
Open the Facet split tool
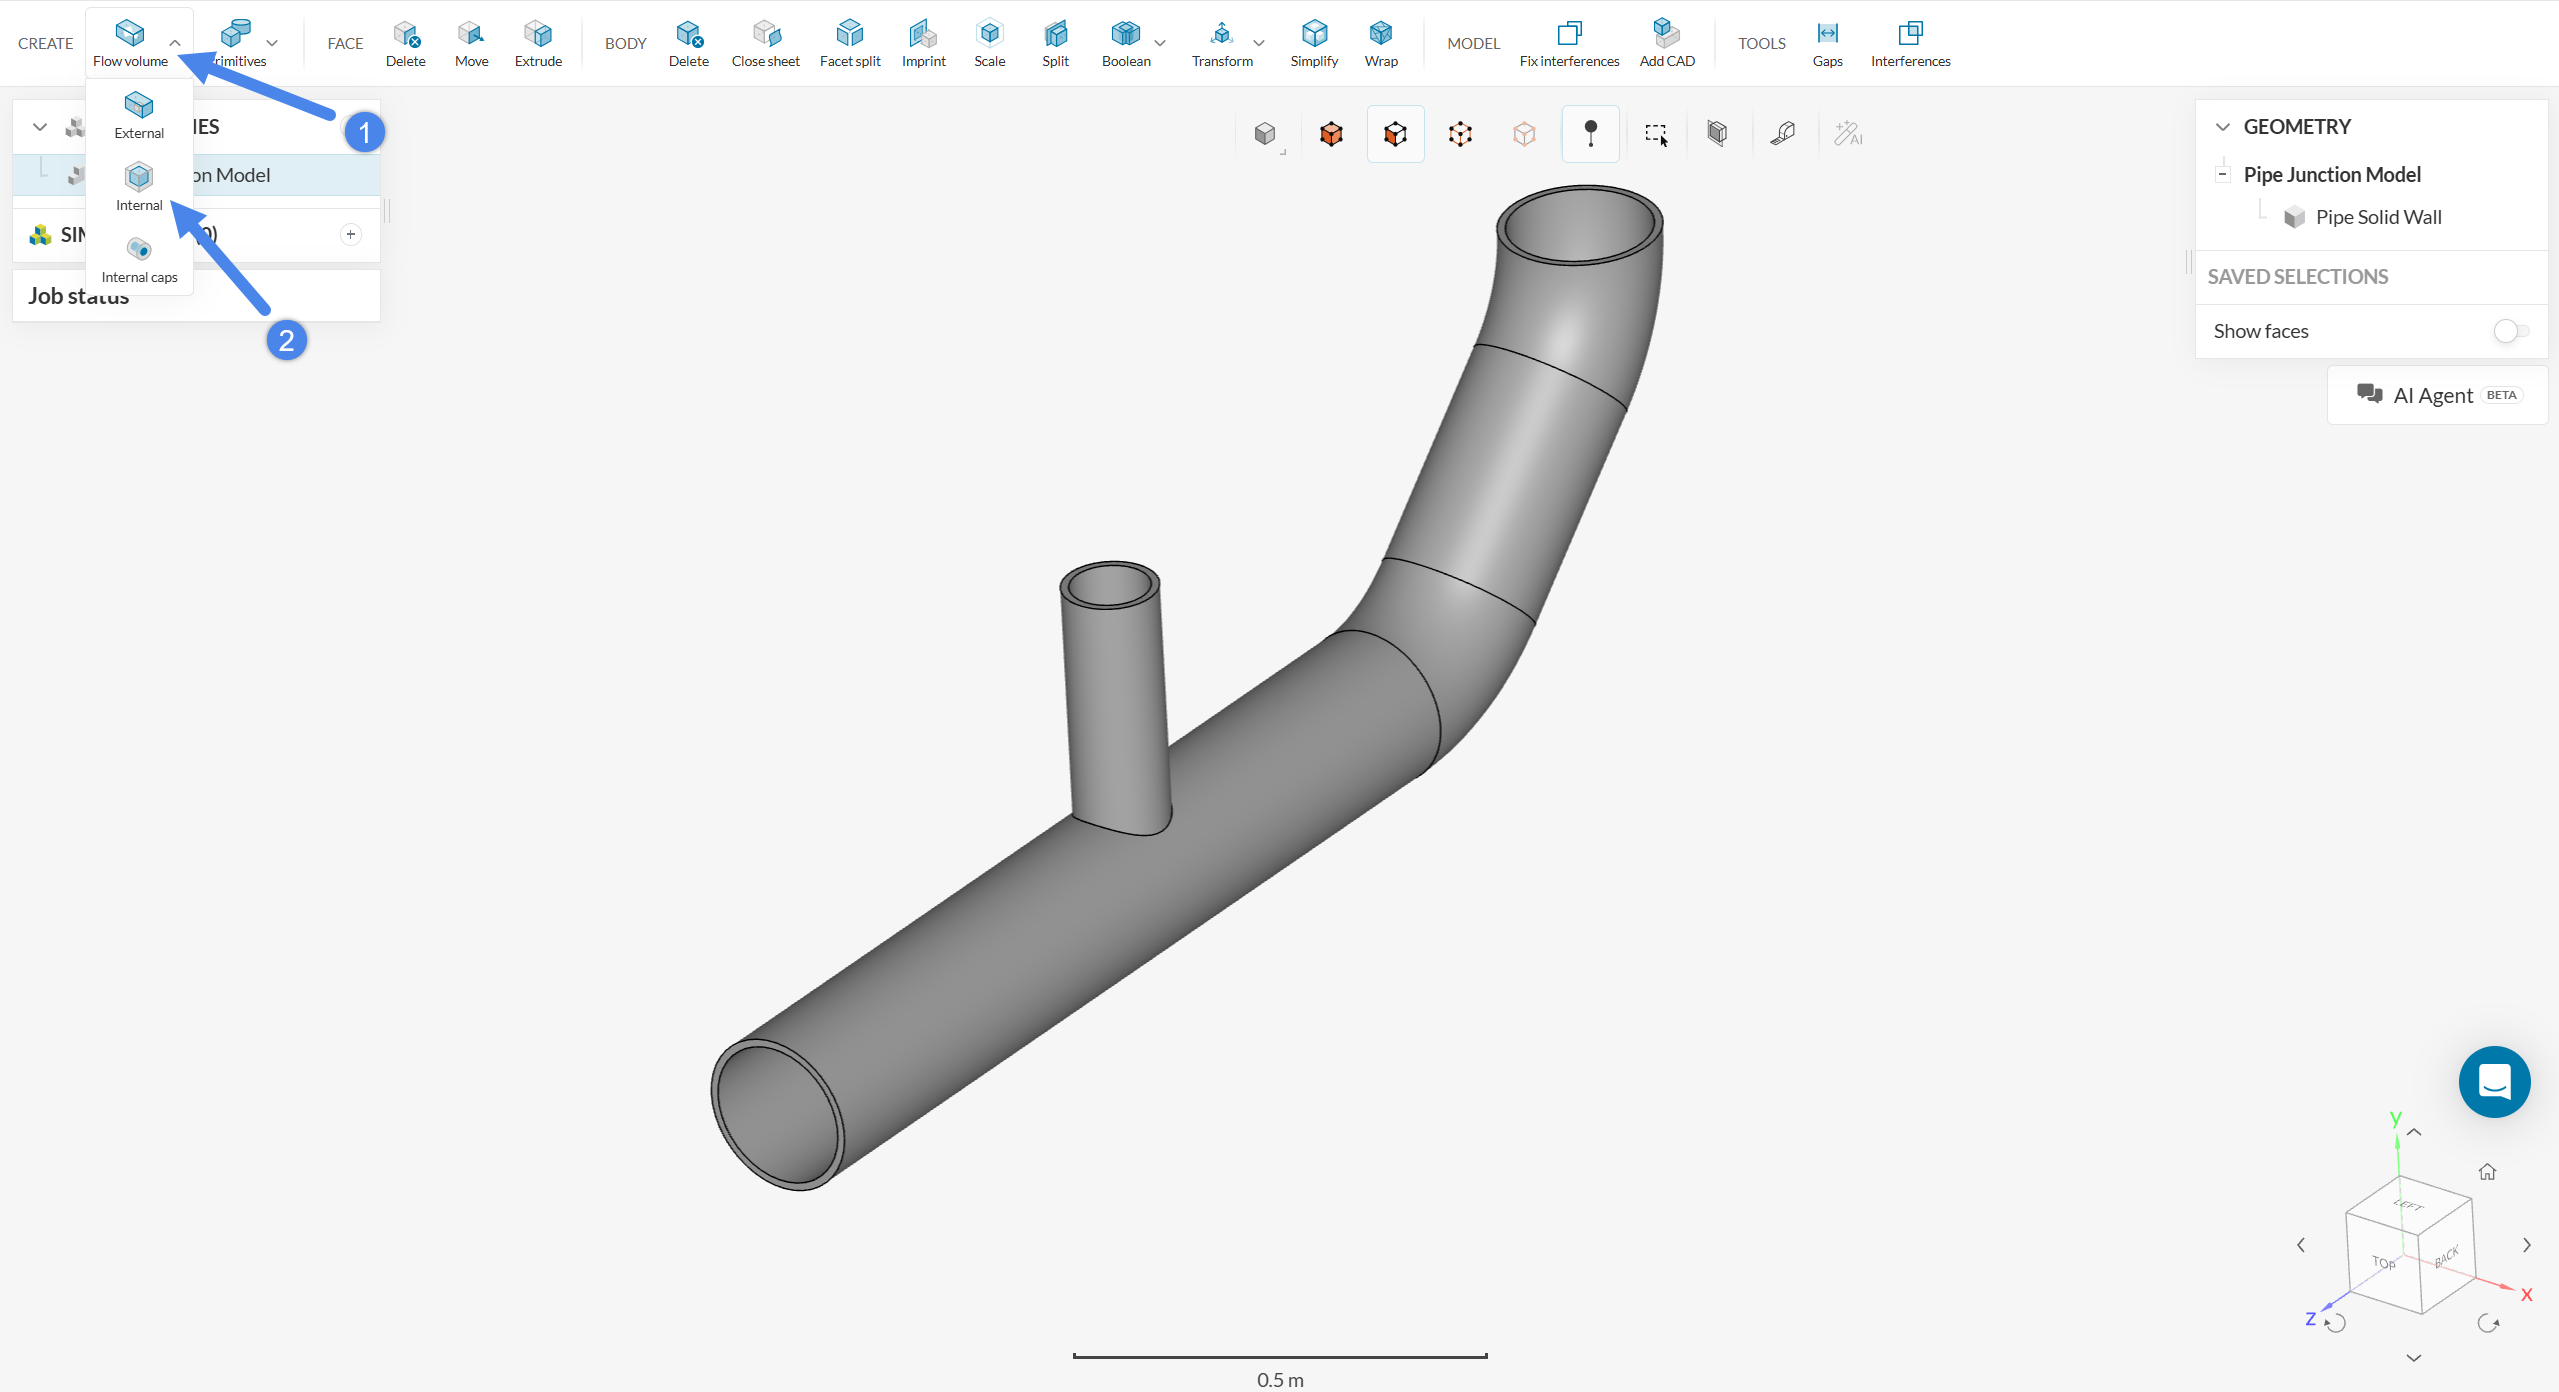point(849,43)
